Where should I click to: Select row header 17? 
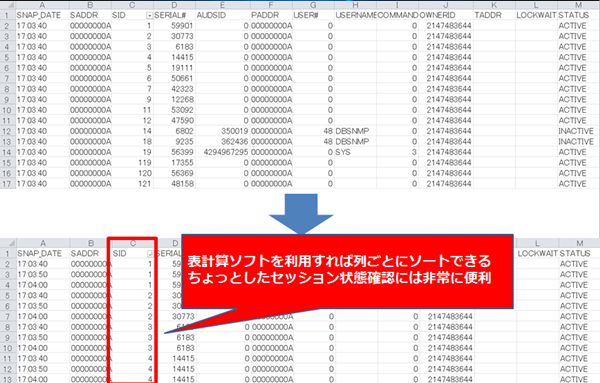pyautogui.click(x=8, y=184)
